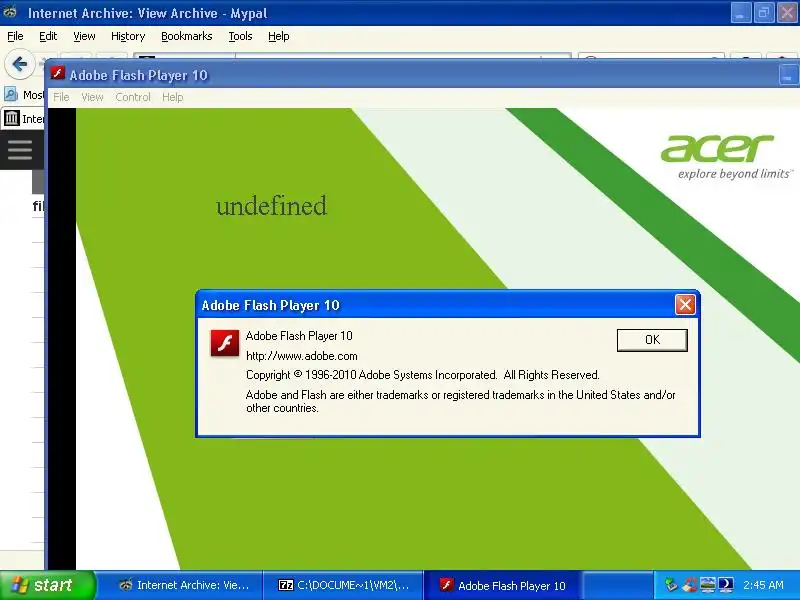Click the acer logo in Flash content
800x600 pixels.
click(717, 148)
